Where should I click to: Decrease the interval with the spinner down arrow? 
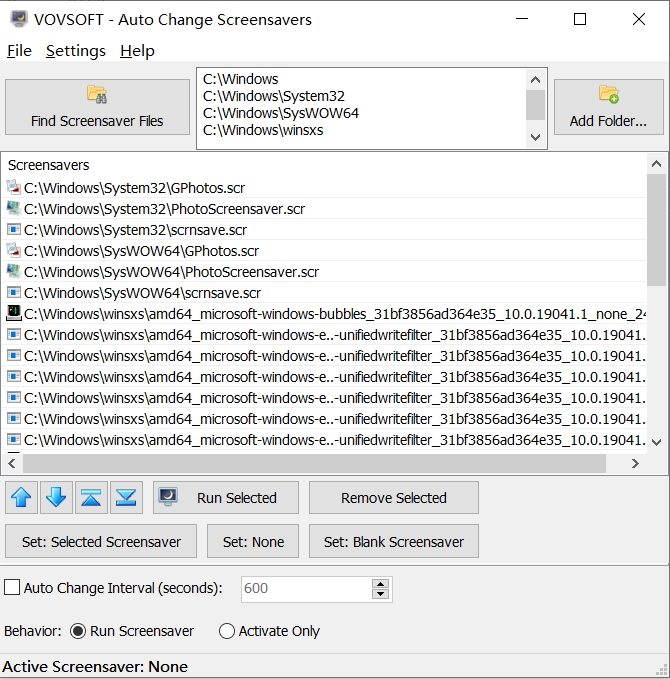[380, 594]
